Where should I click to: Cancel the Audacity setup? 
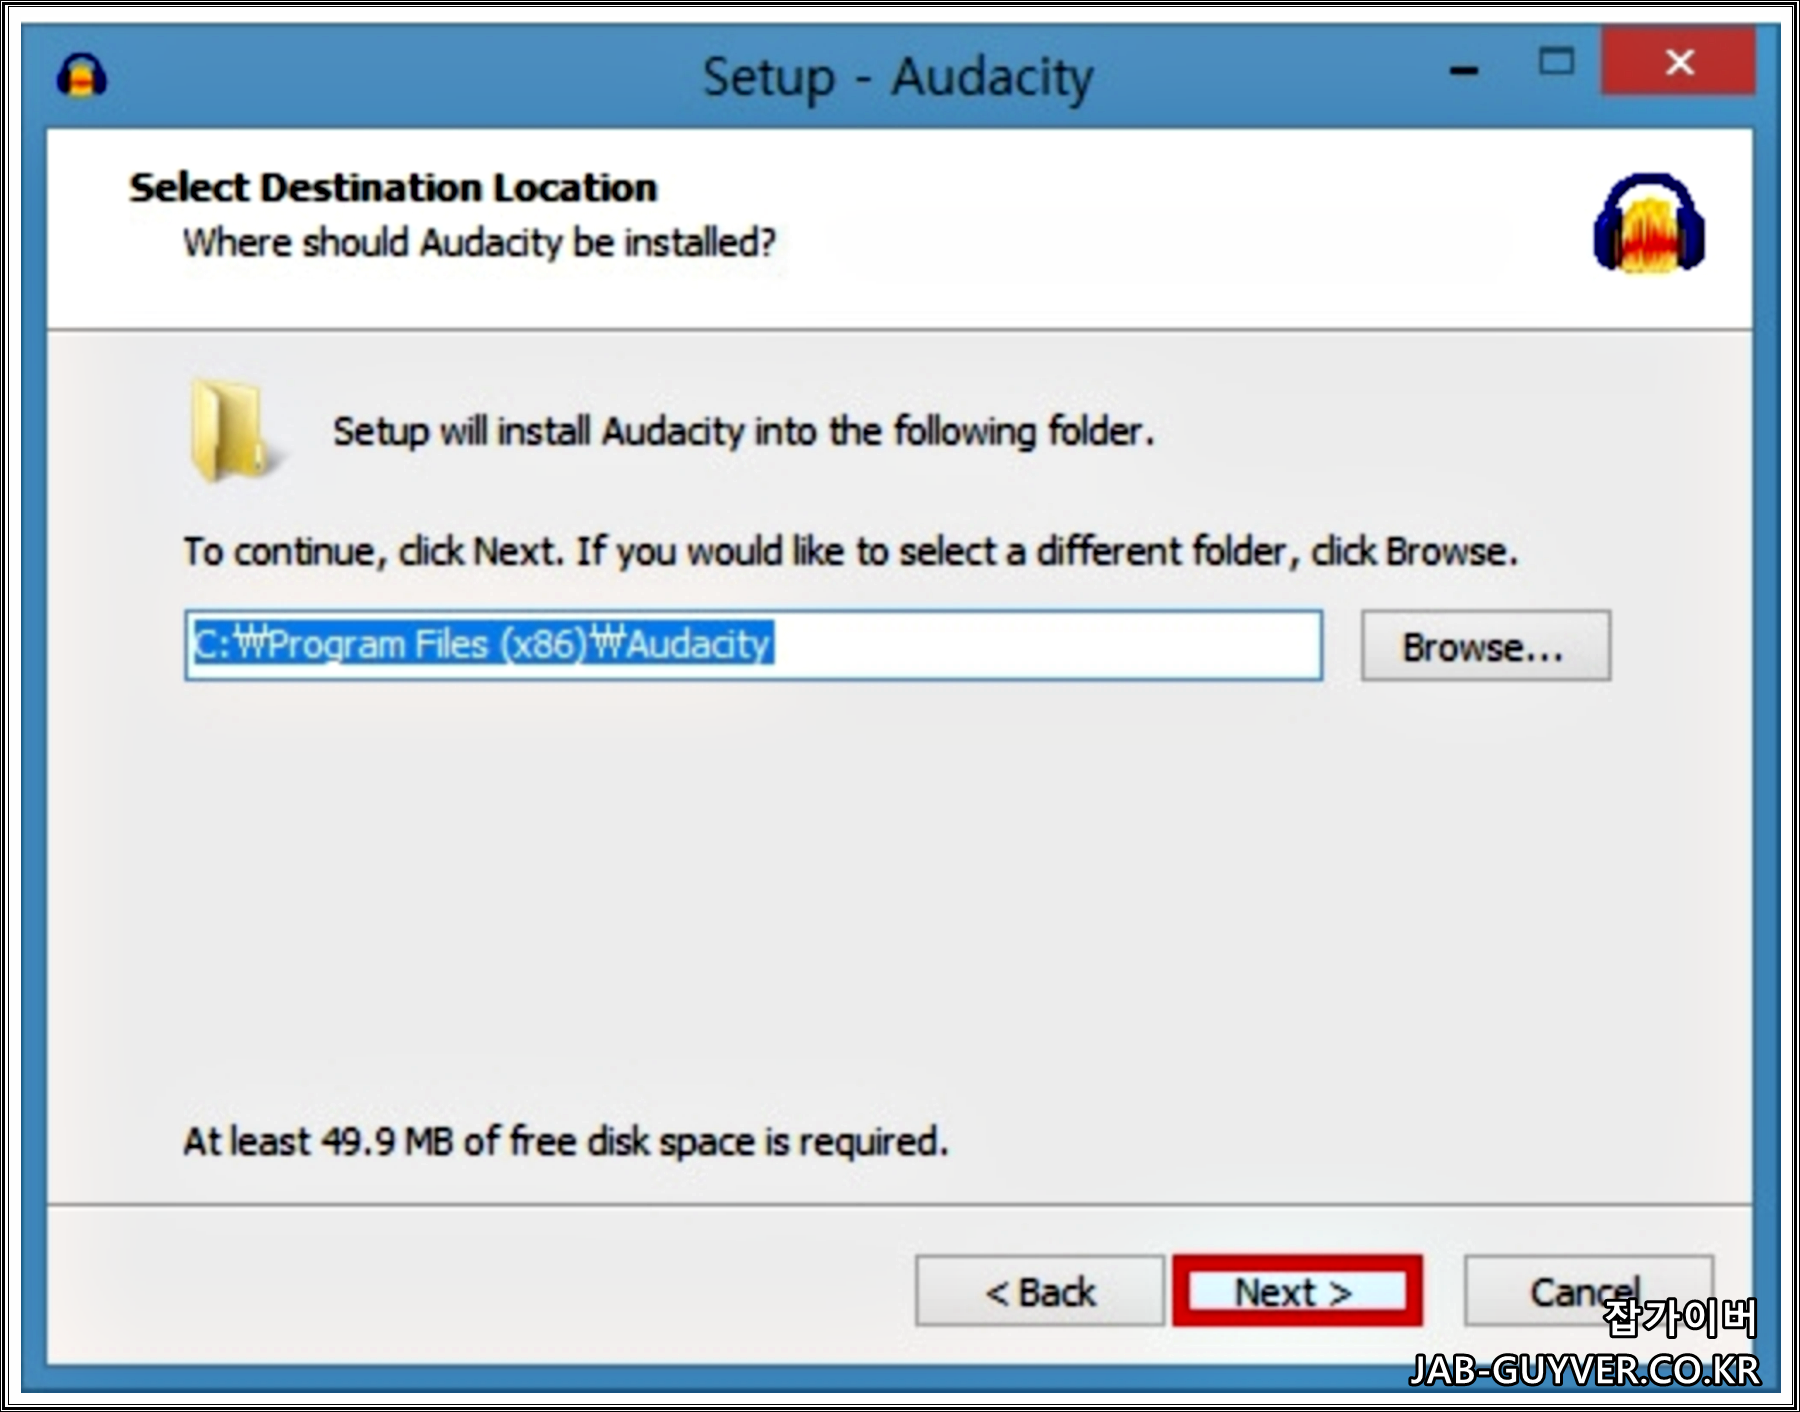coord(1588,1291)
